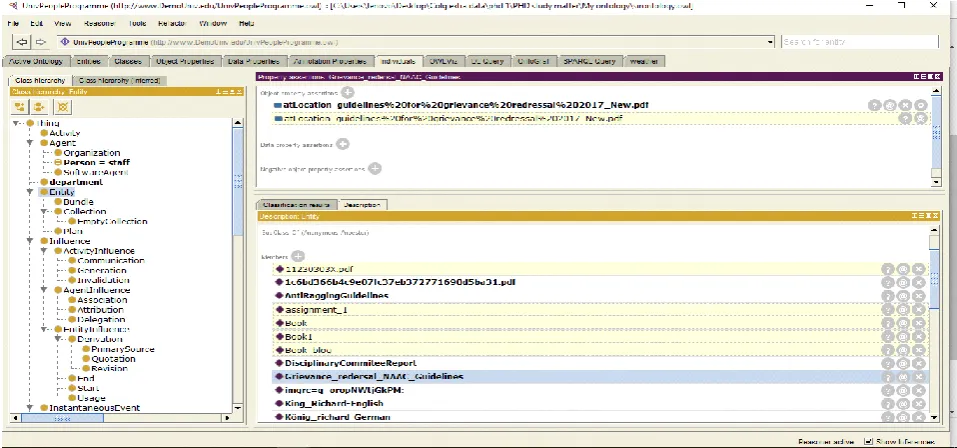This screenshot has height=448, width=957.
Task: Collapse the Thing tree node
Action: pyautogui.click(x=17, y=123)
